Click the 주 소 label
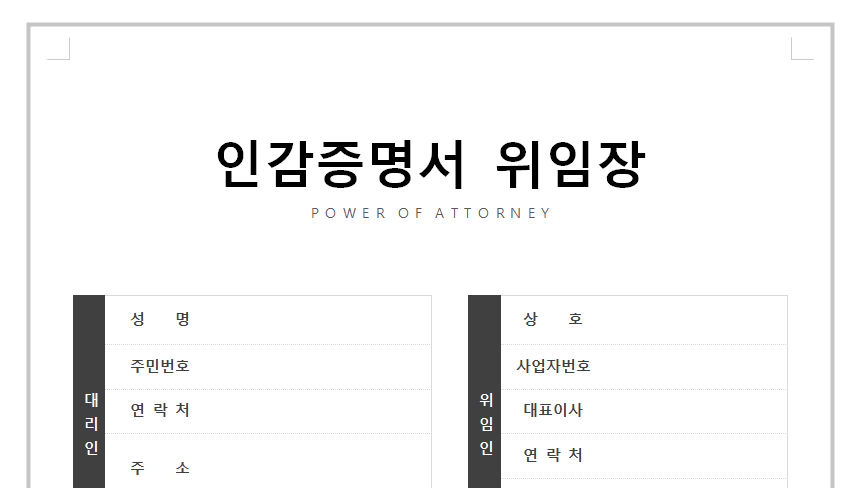The image size is (846, 488). click(160, 467)
